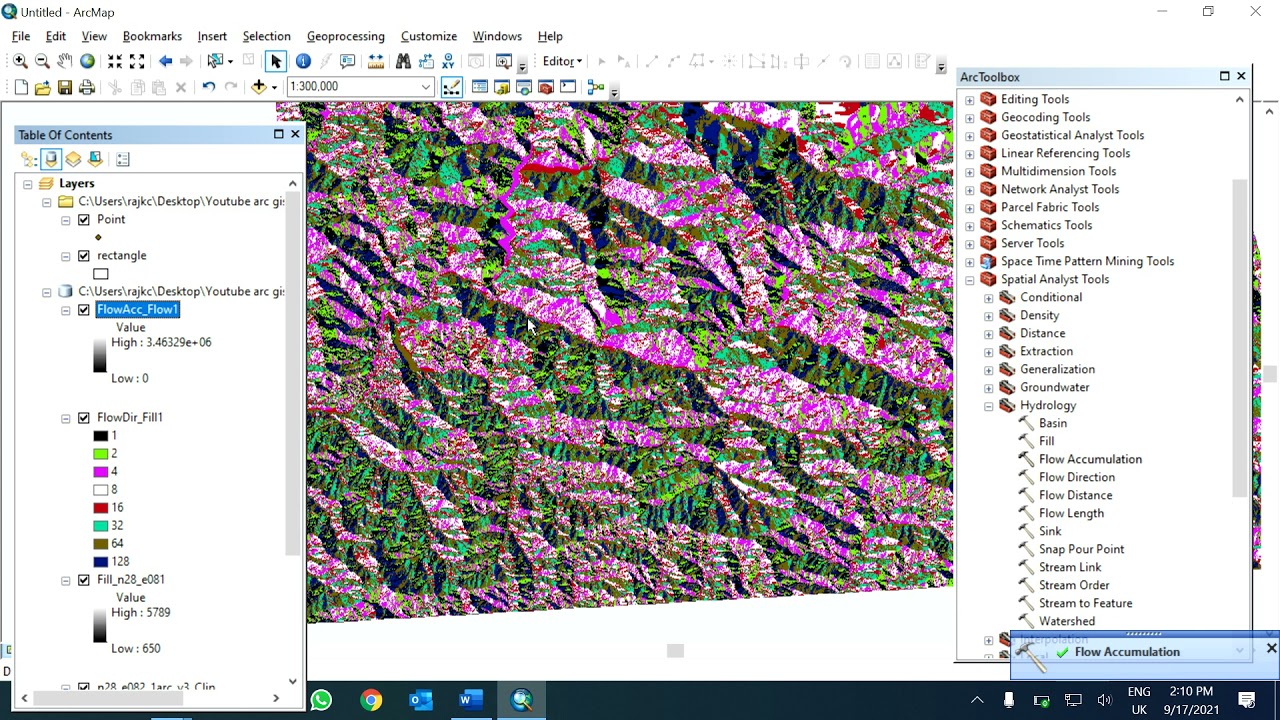Switch TOC to List By Drawing Order
The image size is (1280, 720).
point(28,159)
